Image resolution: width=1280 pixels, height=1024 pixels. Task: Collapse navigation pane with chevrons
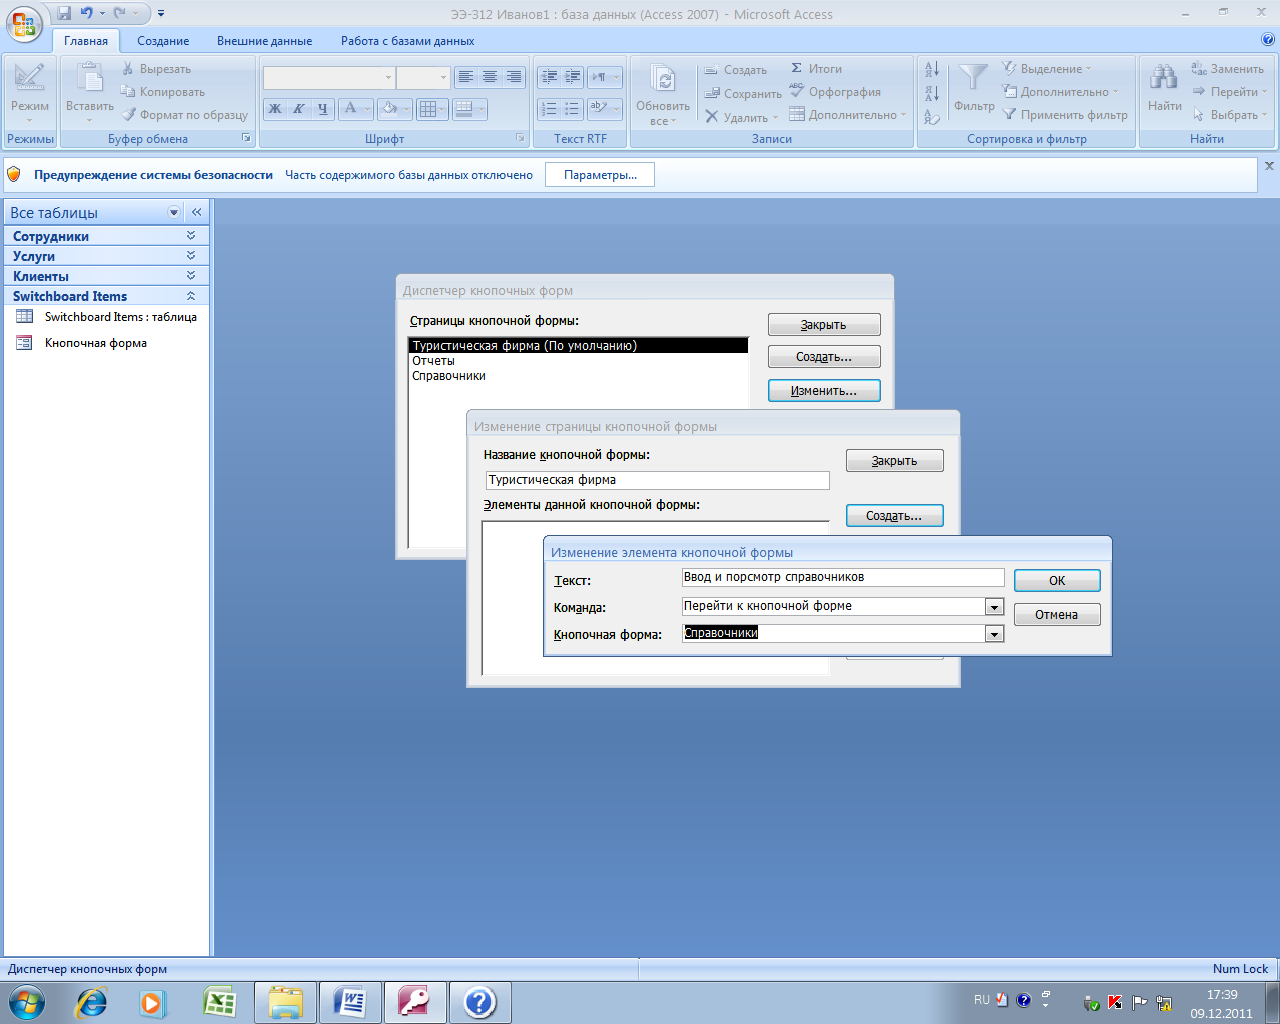(197, 212)
